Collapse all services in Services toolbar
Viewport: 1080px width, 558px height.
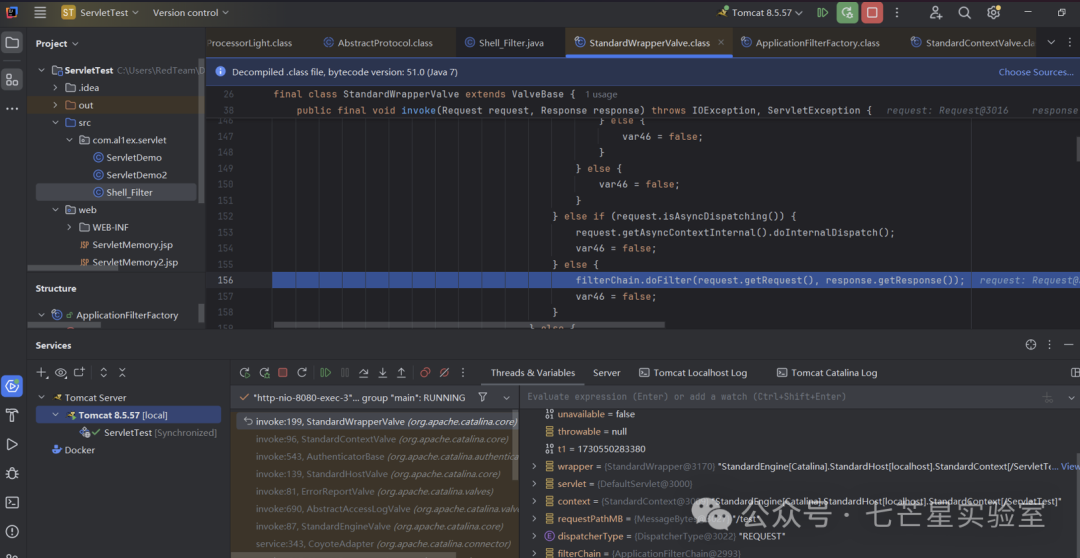click(122, 373)
